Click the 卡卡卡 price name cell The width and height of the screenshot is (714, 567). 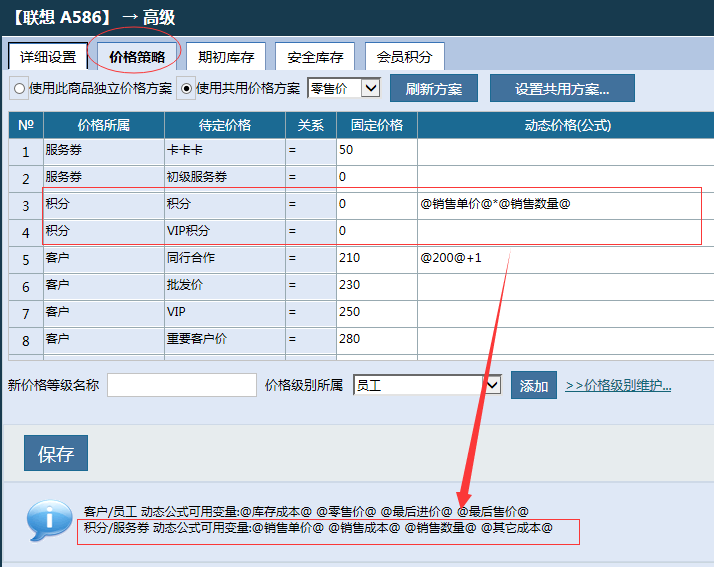tap(225, 152)
